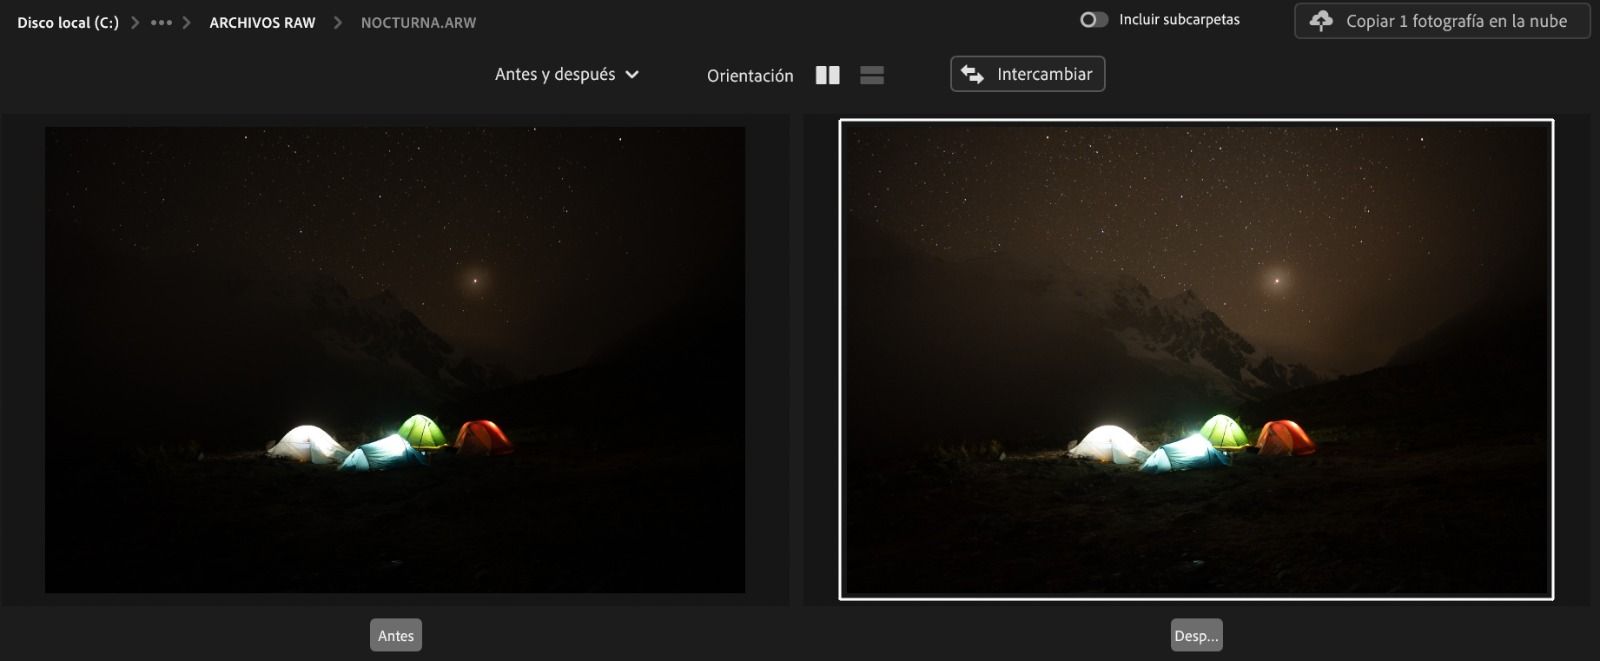
Task: Click the chevron after Disco local (C:)
Action: 135,22
